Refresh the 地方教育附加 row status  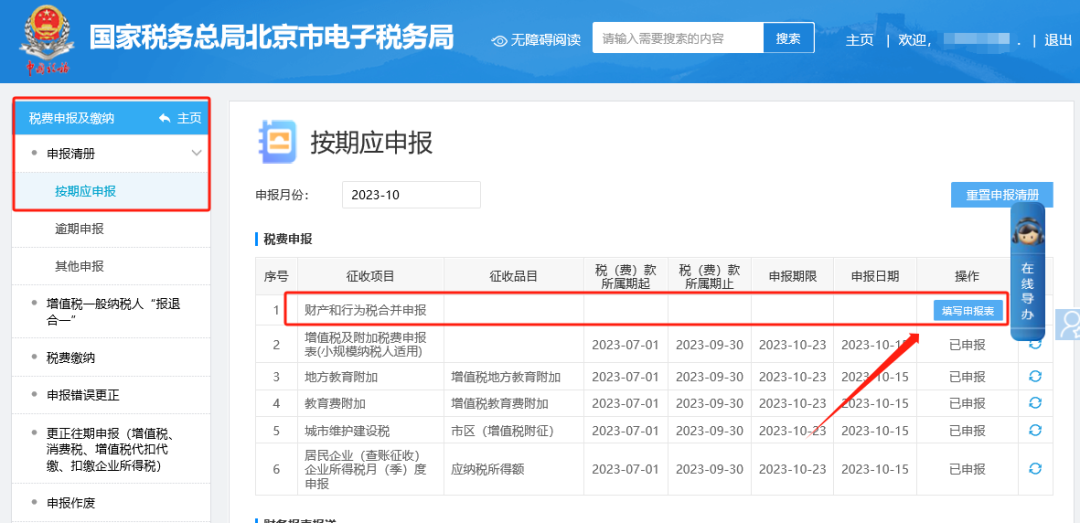click(x=1035, y=377)
